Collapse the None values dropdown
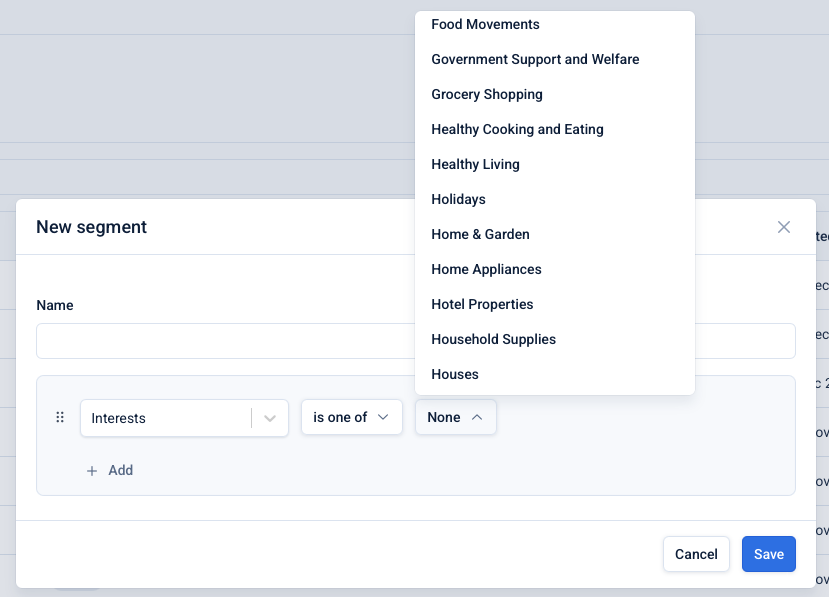The height and width of the screenshot is (597, 829). [456, 418]
